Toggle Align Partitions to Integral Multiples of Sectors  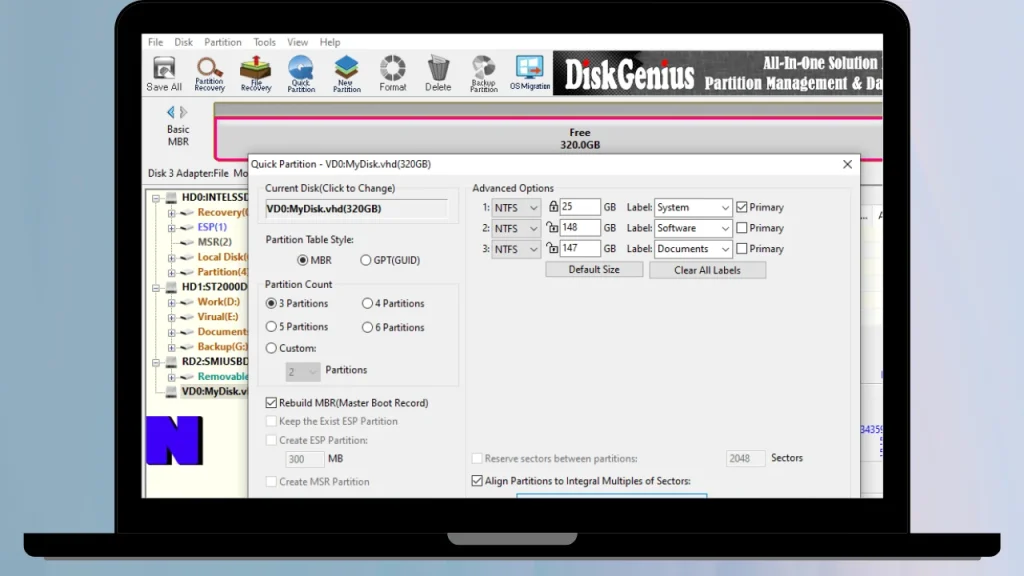click(x=477, y=481)
